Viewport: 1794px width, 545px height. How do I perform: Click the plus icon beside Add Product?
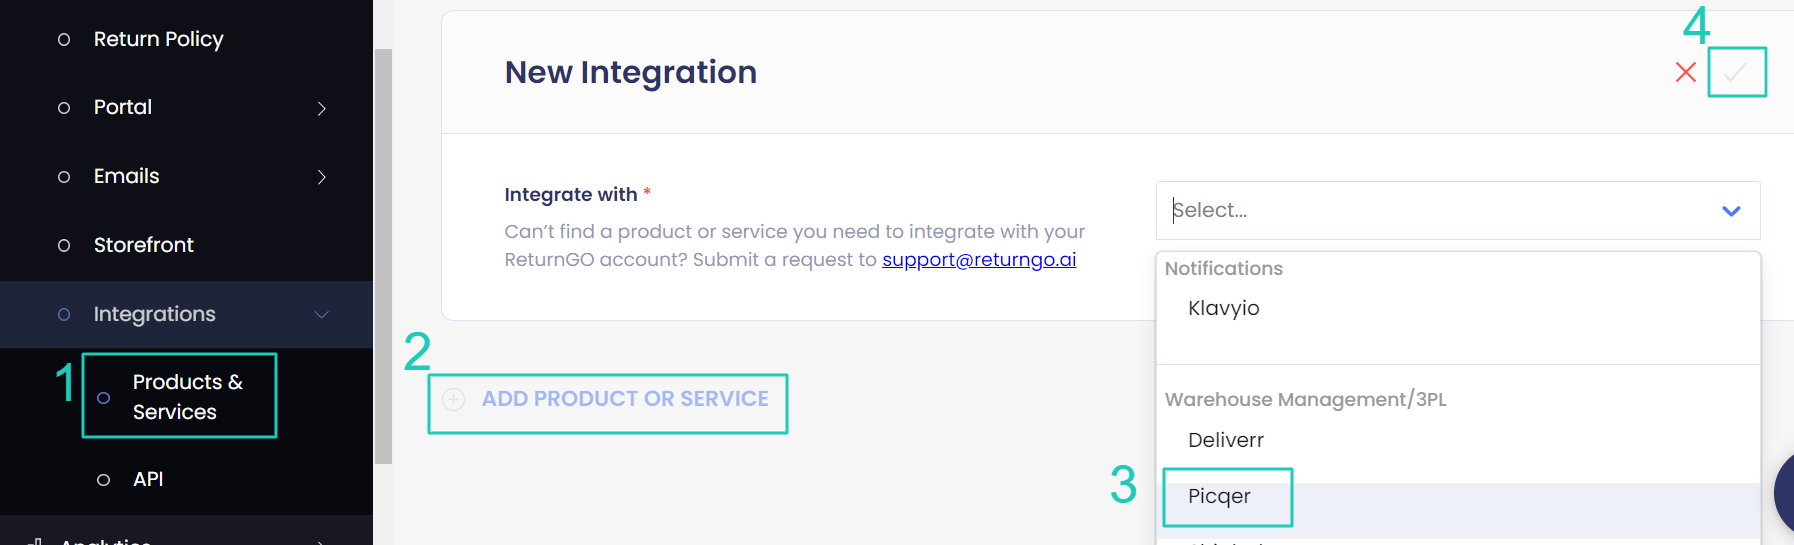(x=454, y=400)
